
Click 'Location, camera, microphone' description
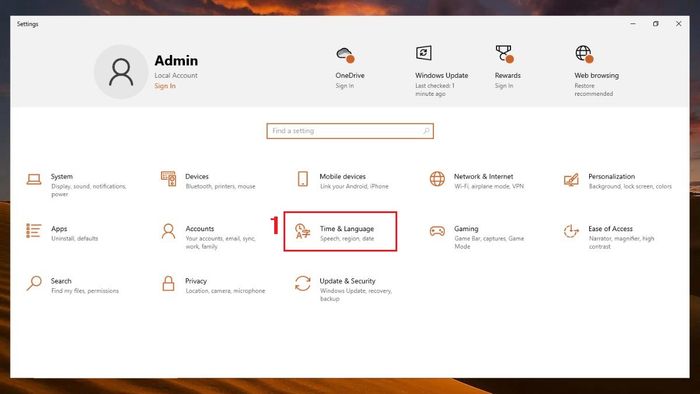[x=225, y=290]
